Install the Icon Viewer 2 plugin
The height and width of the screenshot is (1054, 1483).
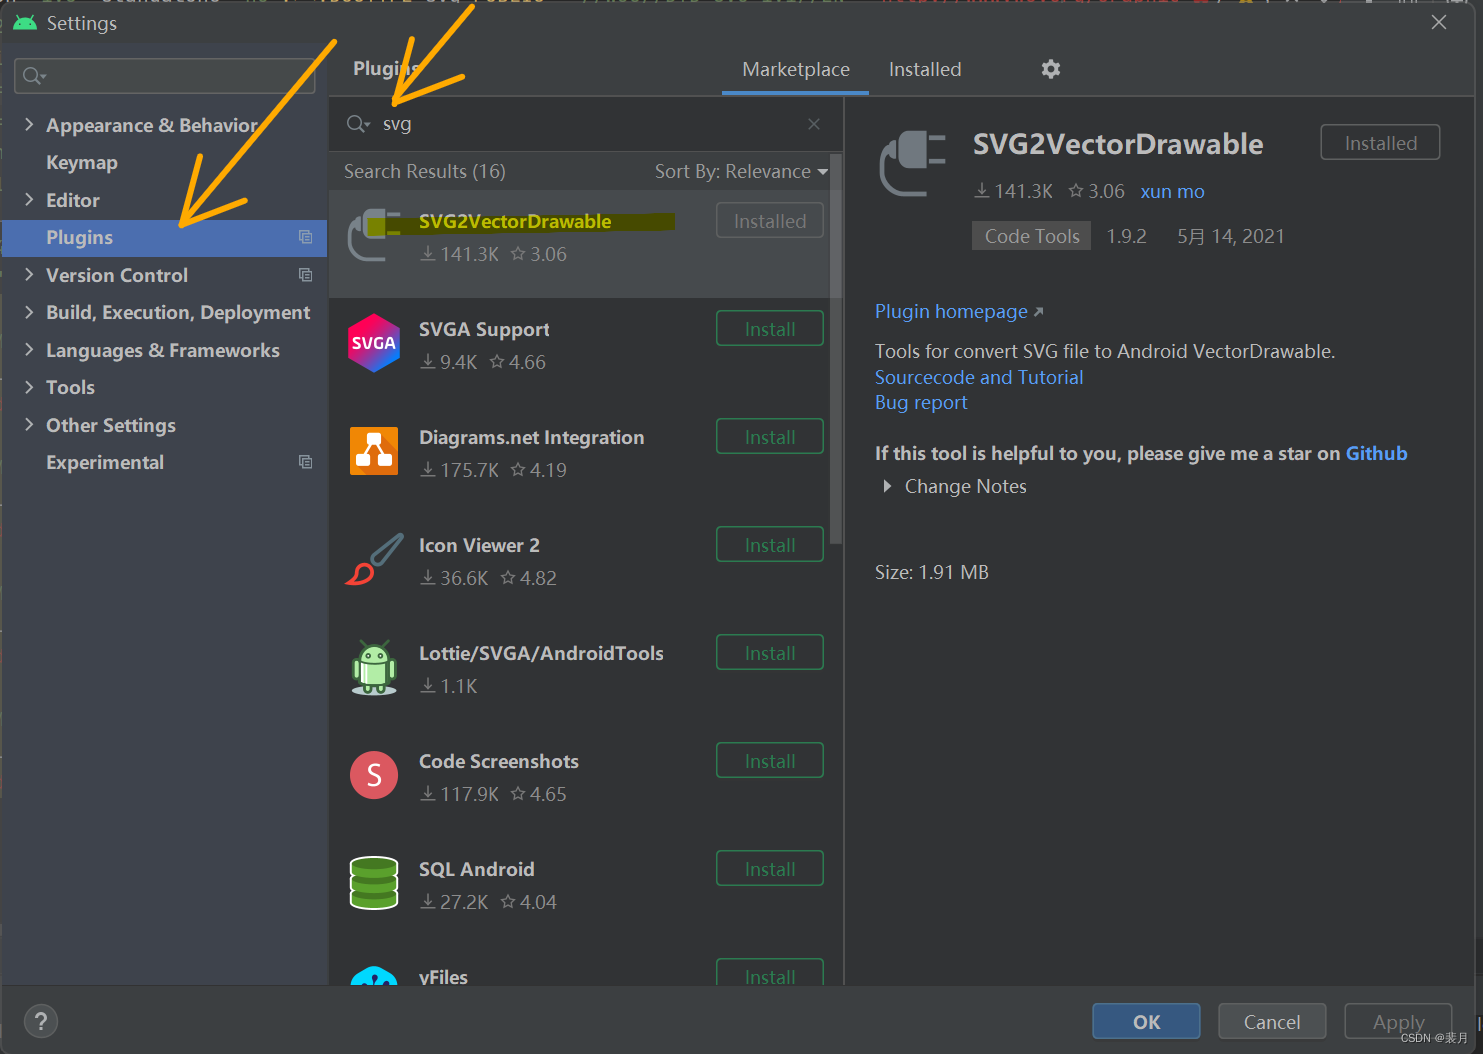770,545
